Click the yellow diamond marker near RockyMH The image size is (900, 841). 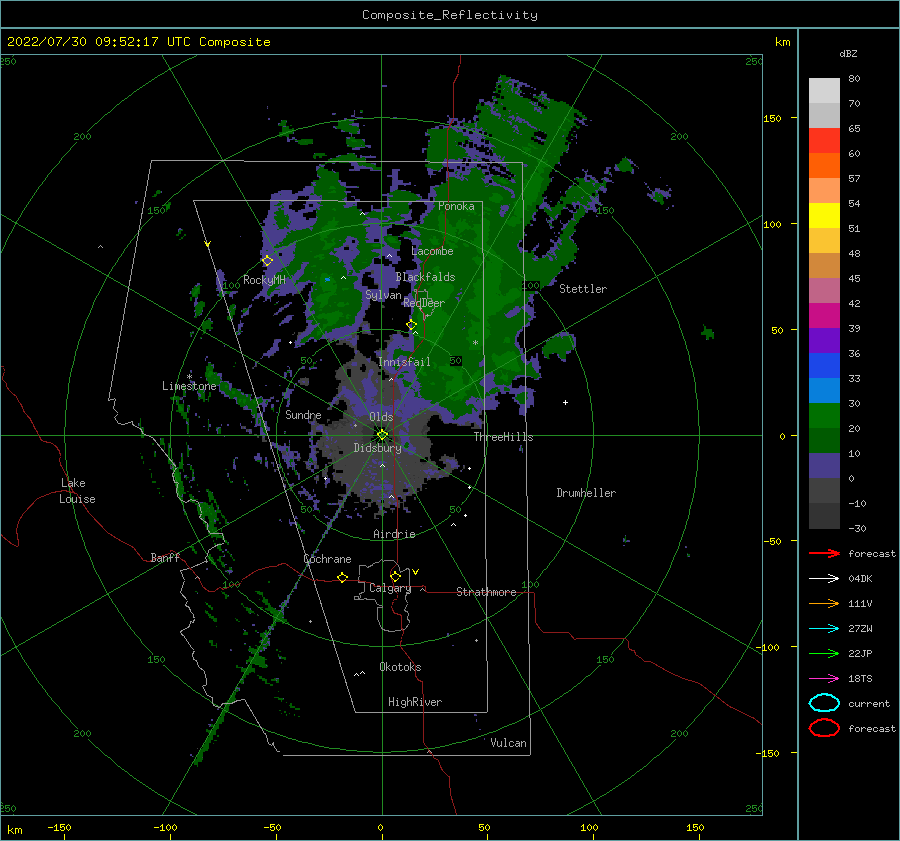click(267, 261)
